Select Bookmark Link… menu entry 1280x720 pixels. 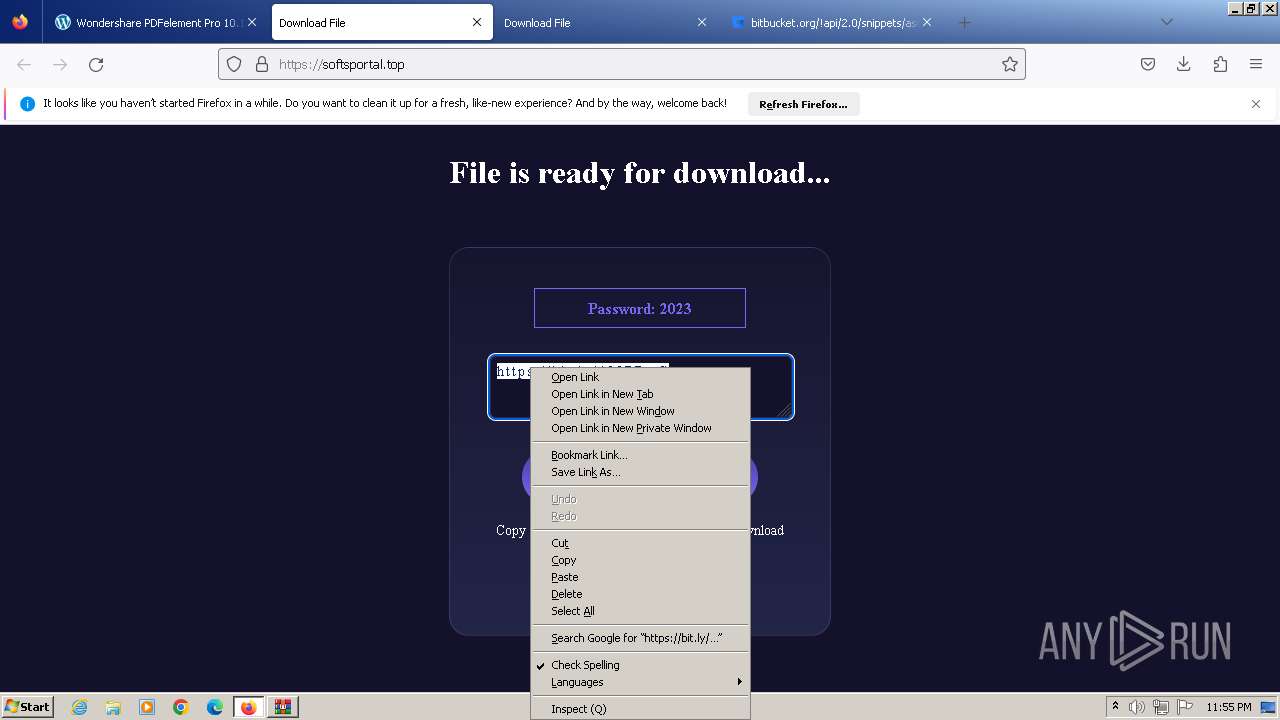640,455
